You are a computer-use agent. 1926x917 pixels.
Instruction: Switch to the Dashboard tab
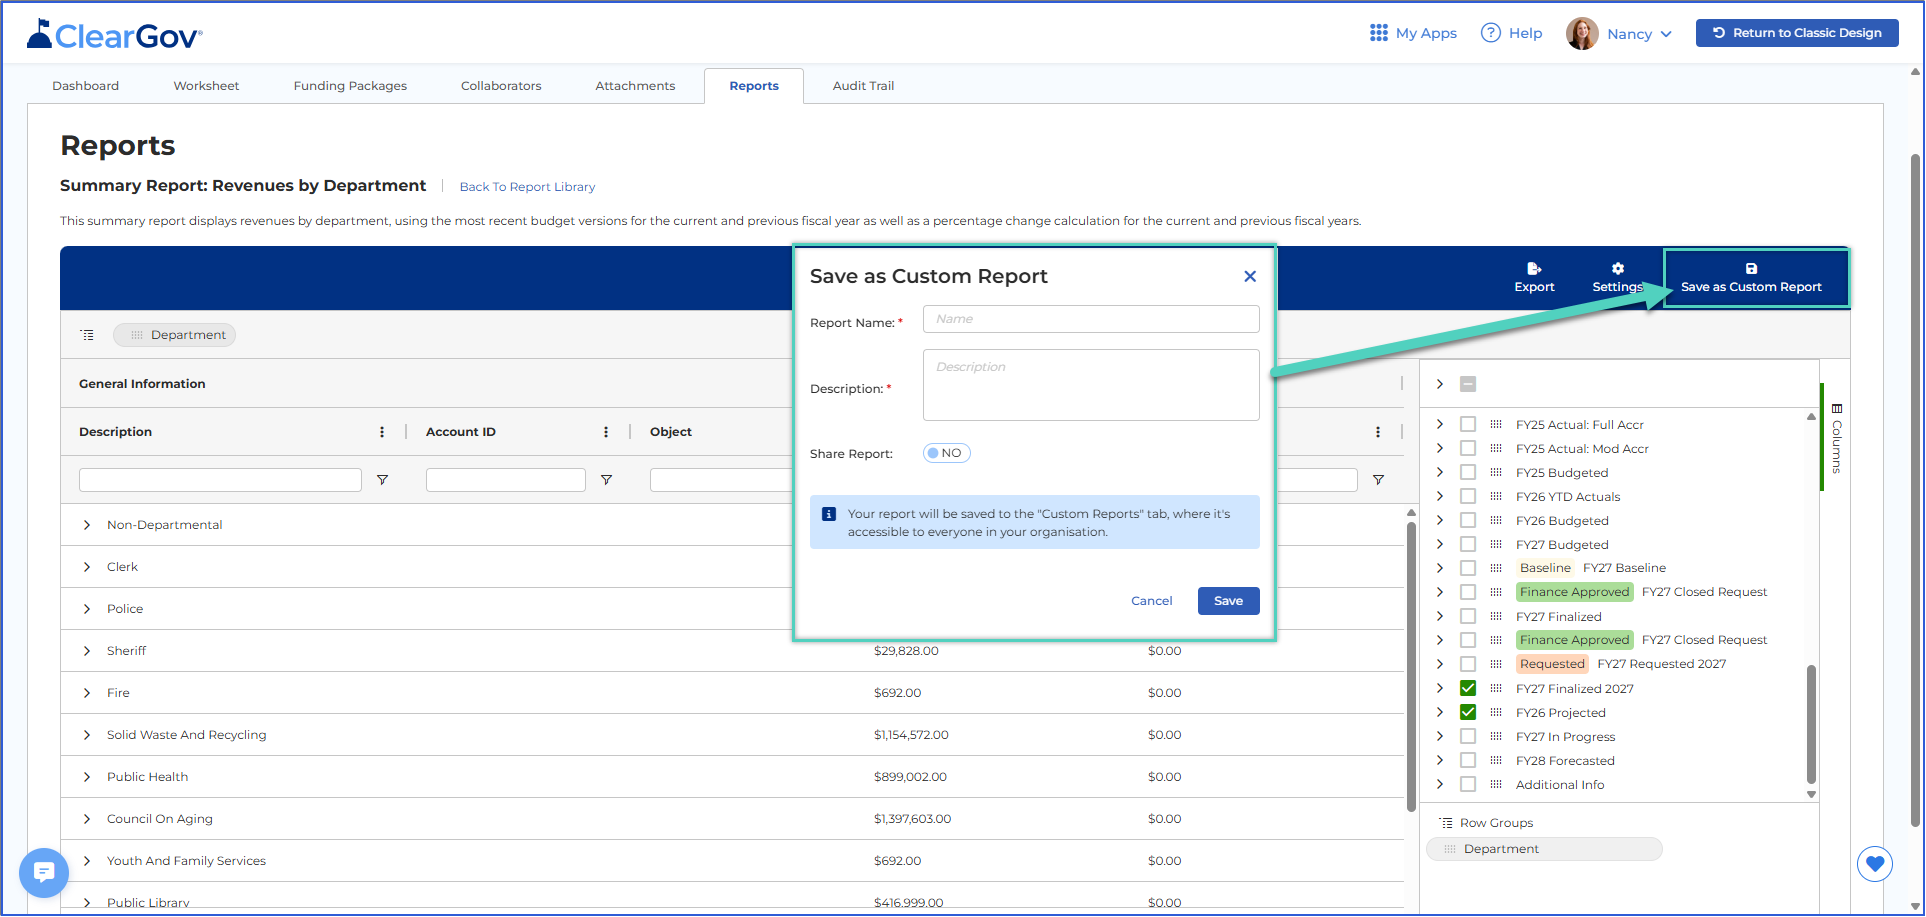[x=86, y=86]
